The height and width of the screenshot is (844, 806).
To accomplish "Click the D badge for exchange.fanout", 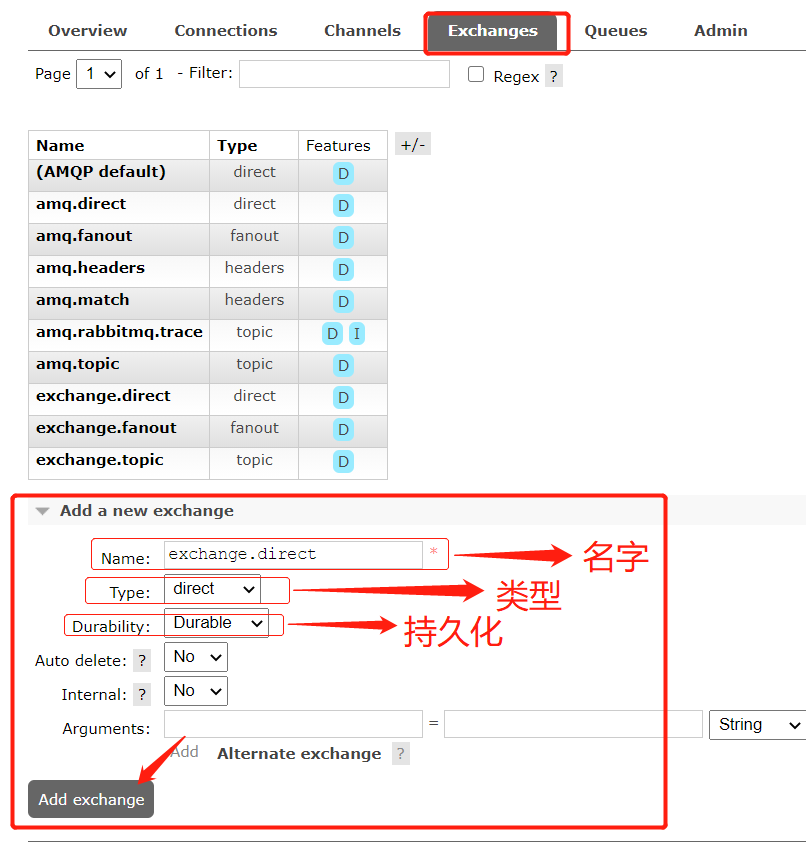I will [x=343, y=430].
